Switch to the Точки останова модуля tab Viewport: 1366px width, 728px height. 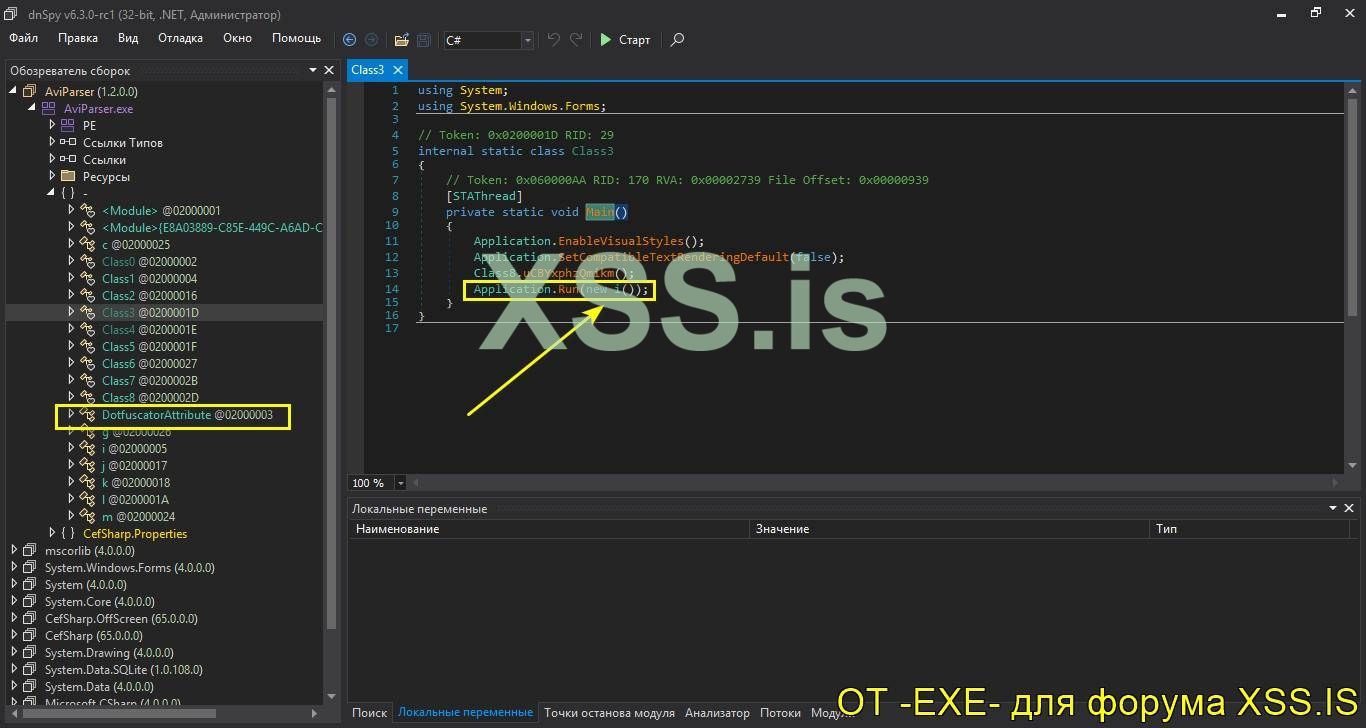tap(609, 713)
